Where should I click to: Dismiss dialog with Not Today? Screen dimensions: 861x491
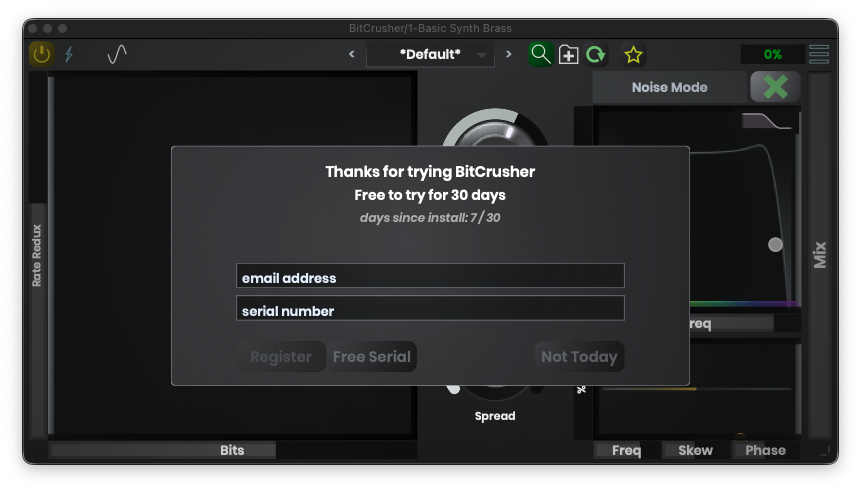[x=579, y=357]
